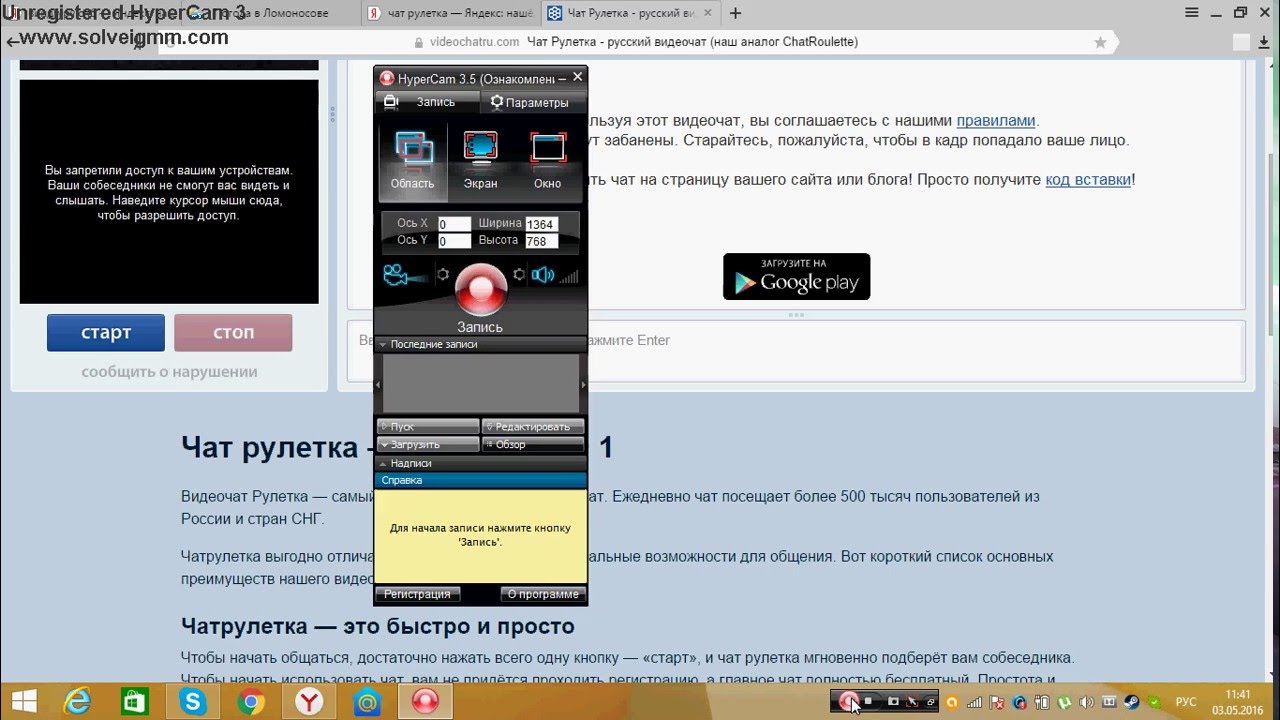The width and height of the screenshot is (1280, 720).
Task: Open the HyperCam taskbar button
Action: 425,703
